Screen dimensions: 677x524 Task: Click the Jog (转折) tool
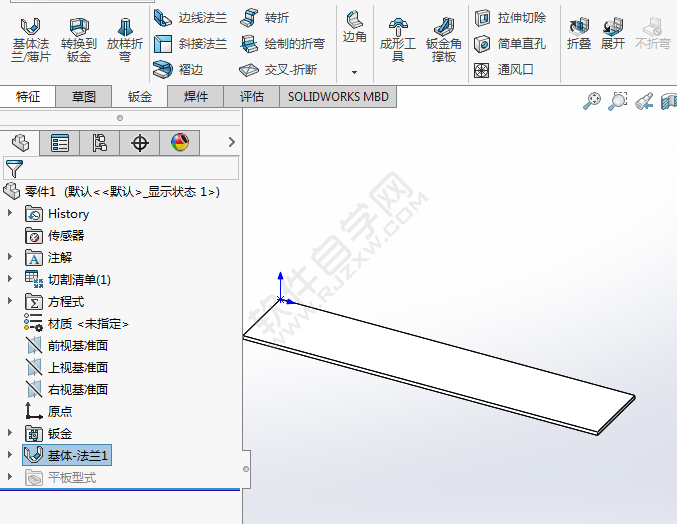click(x=264, y=18)
